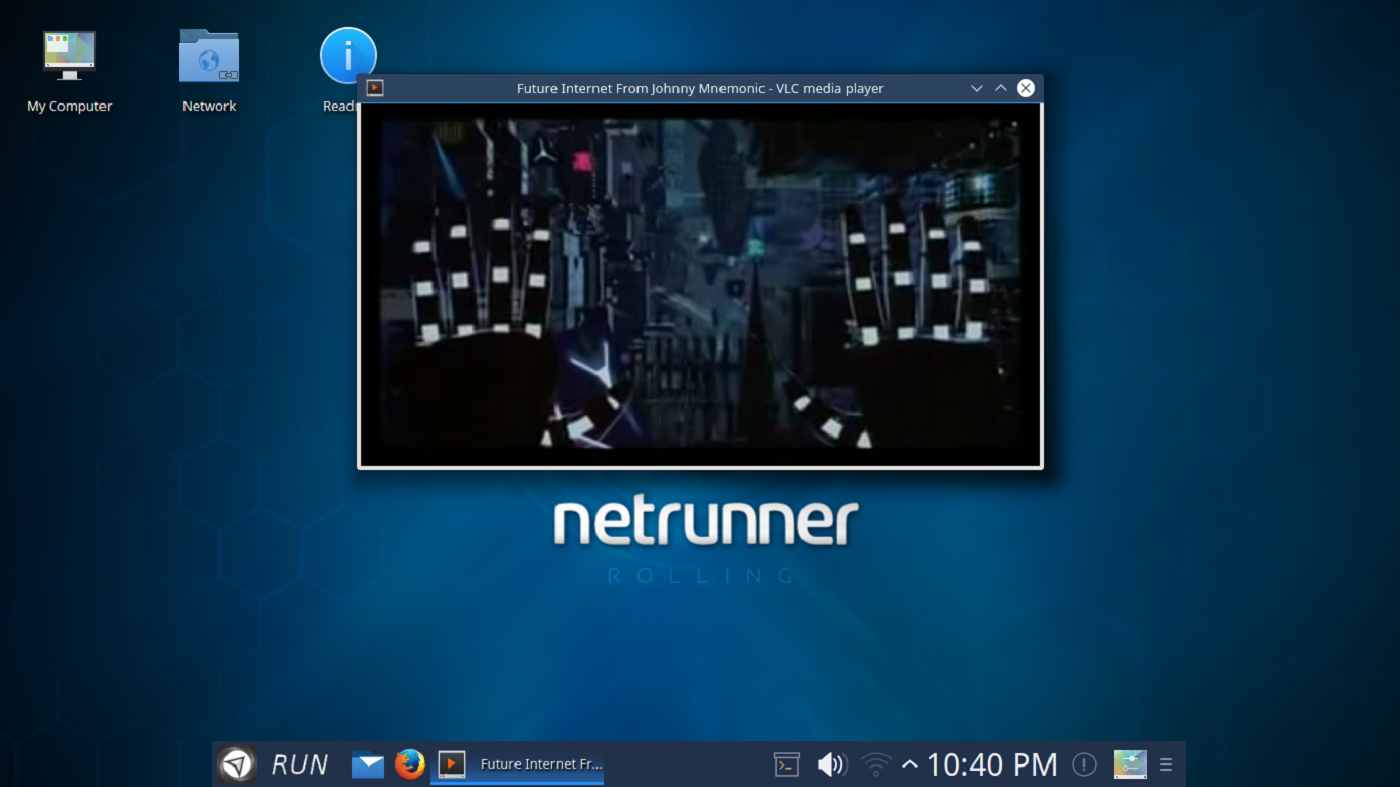Open the panel hamburger menu
Image resolution: width=1400 pixels, height=787 pixels.
(1166, 764)
